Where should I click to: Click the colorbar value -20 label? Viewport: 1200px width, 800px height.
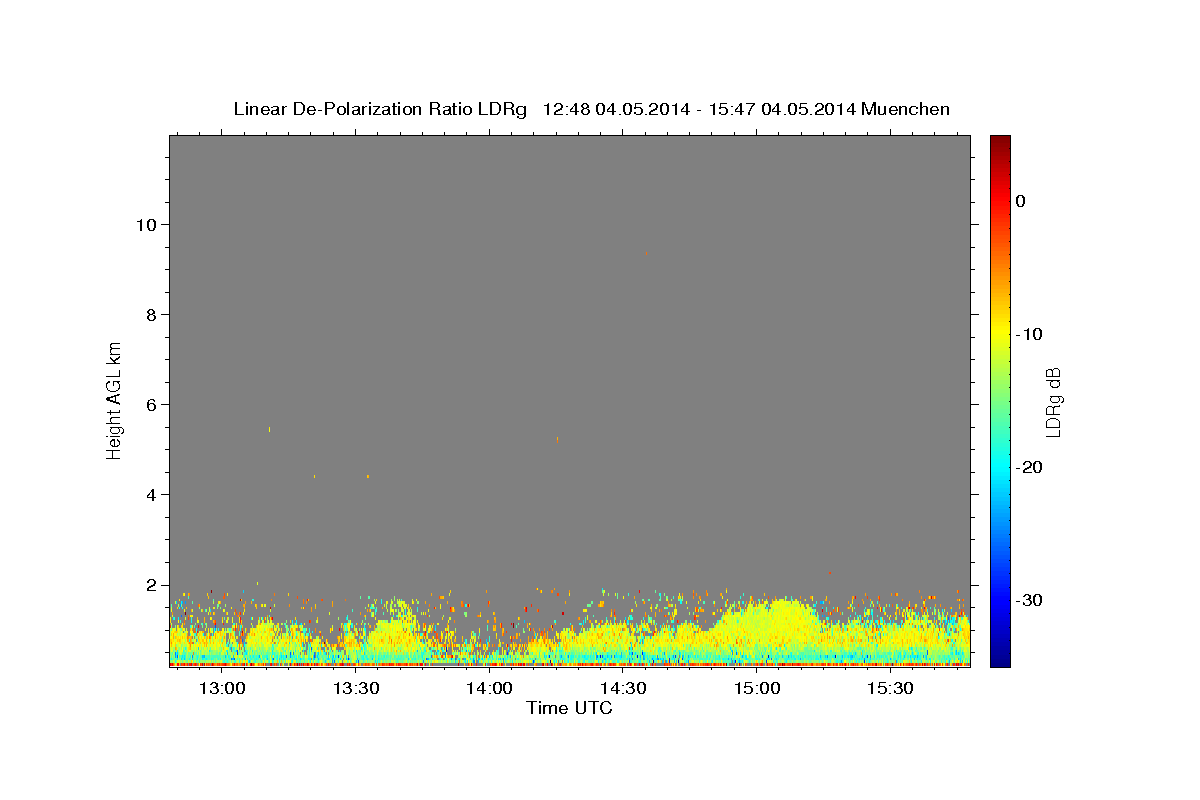pos(1029,467)
